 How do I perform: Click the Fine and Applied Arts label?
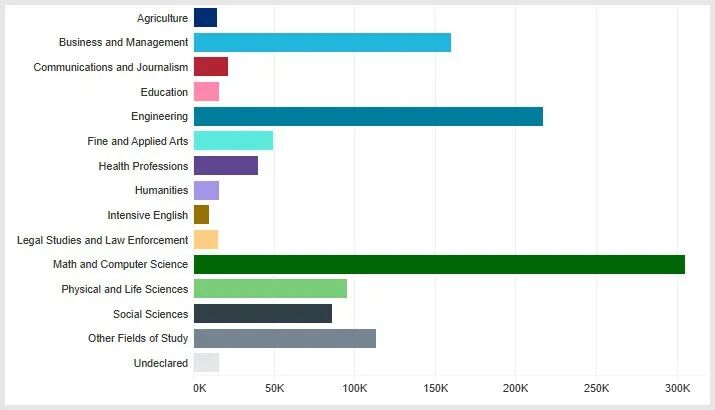(x=138, y=141)
